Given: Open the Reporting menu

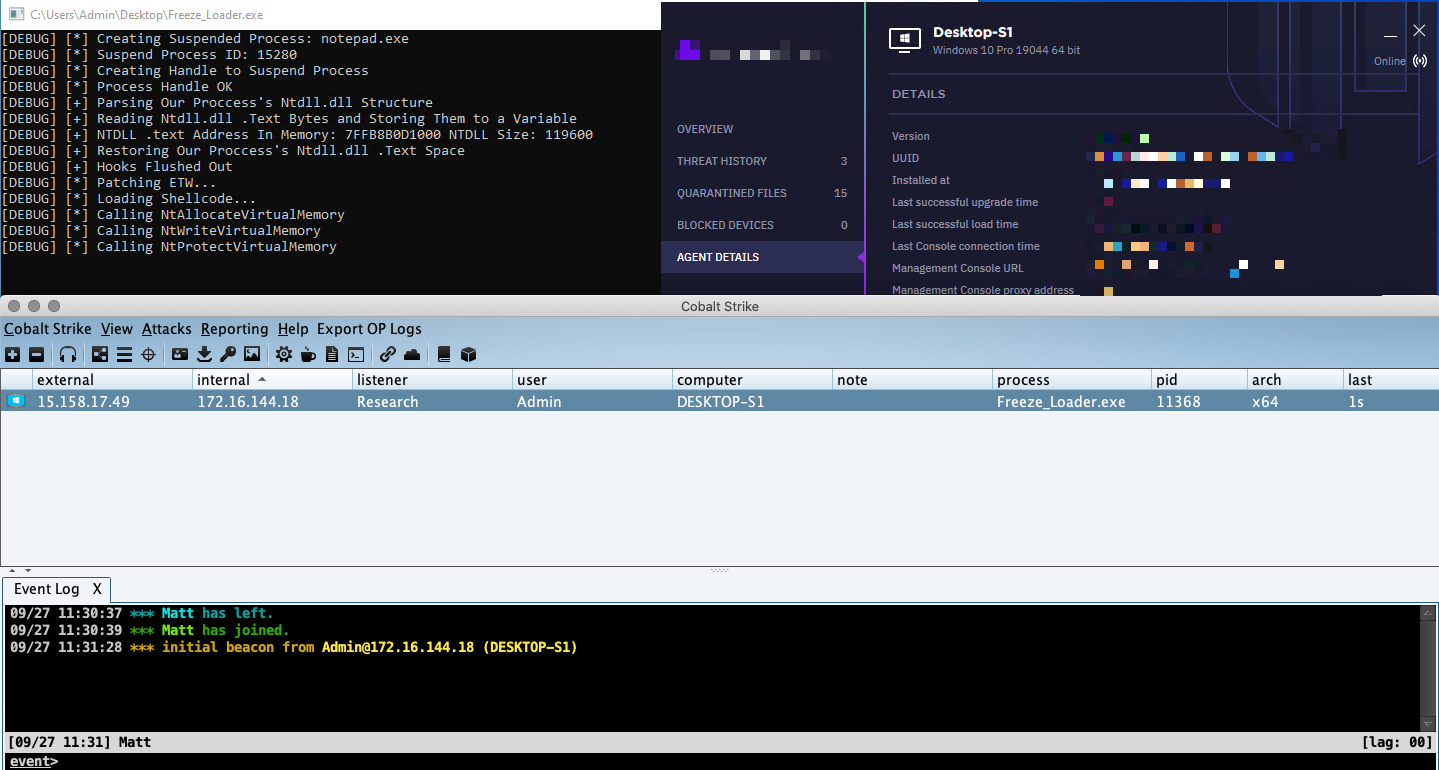Looking at the screenshot, I should point(235,329).
